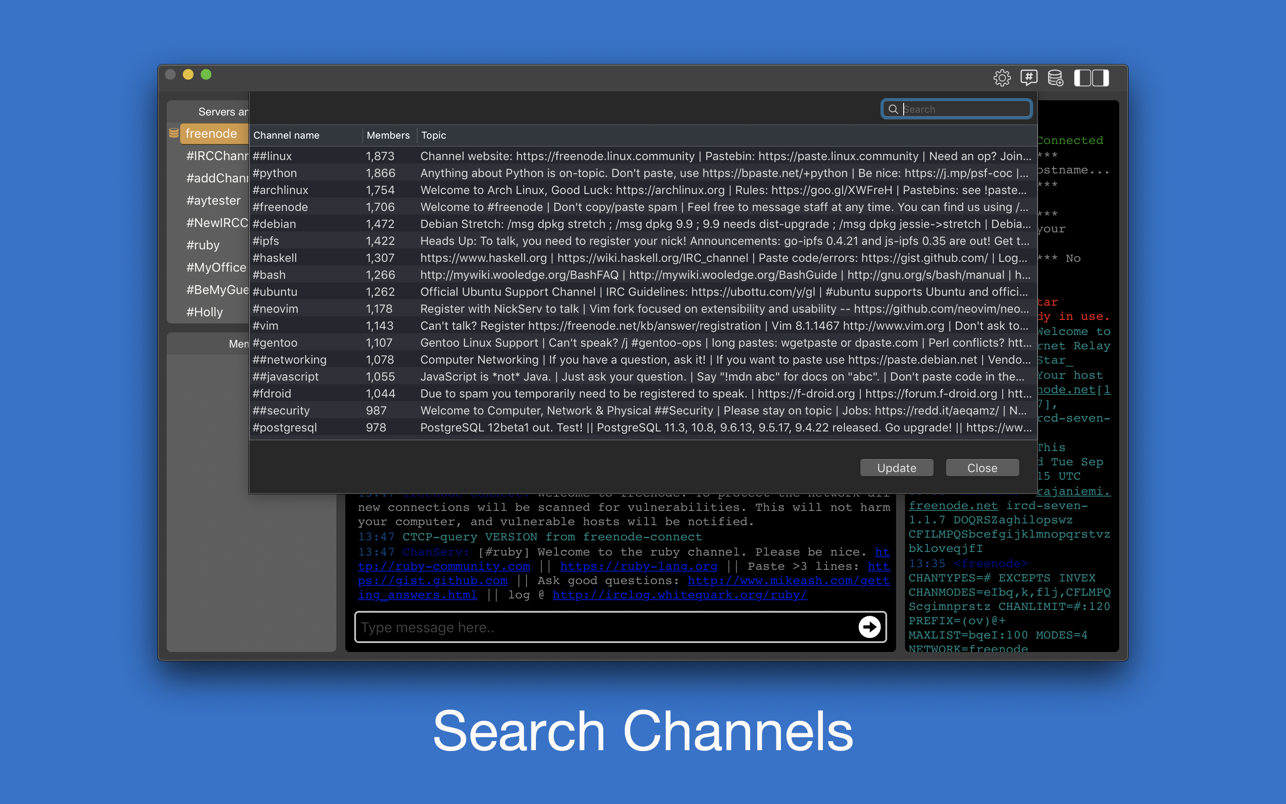Click the Update button
Viewport: 1286px width, 804px height.
click(x=896, y=468)
